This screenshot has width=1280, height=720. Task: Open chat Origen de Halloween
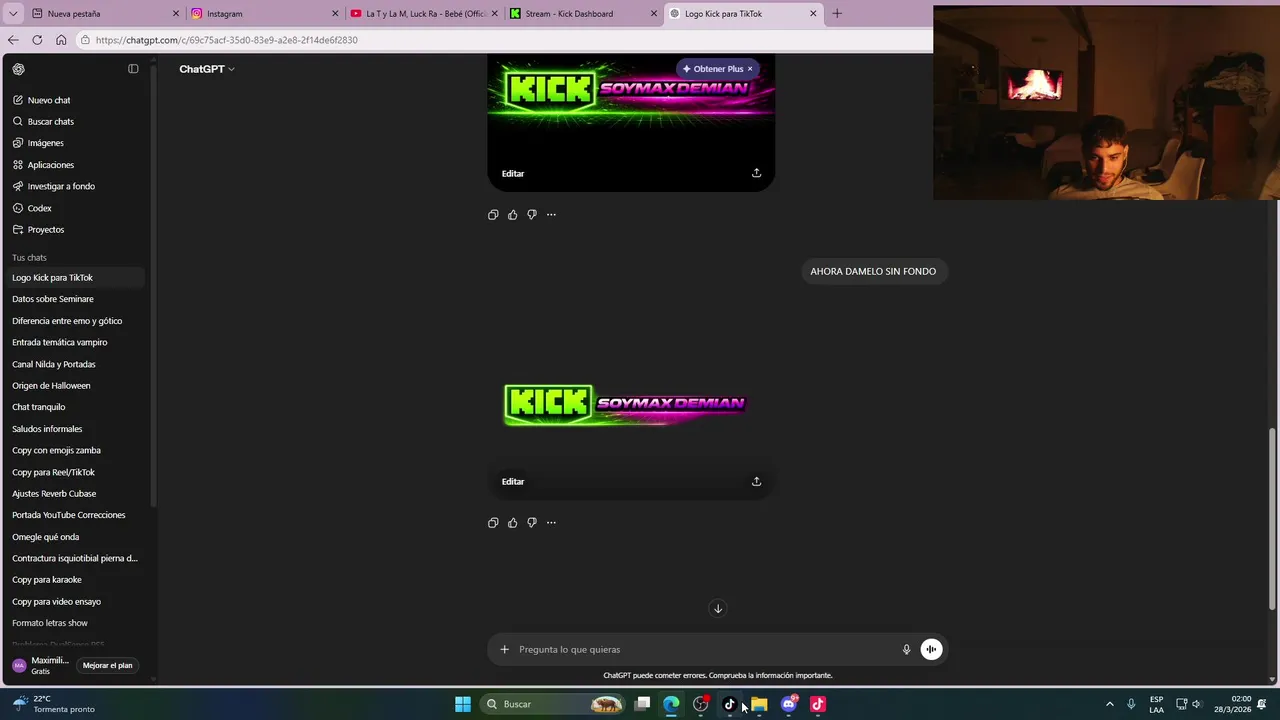75,386
